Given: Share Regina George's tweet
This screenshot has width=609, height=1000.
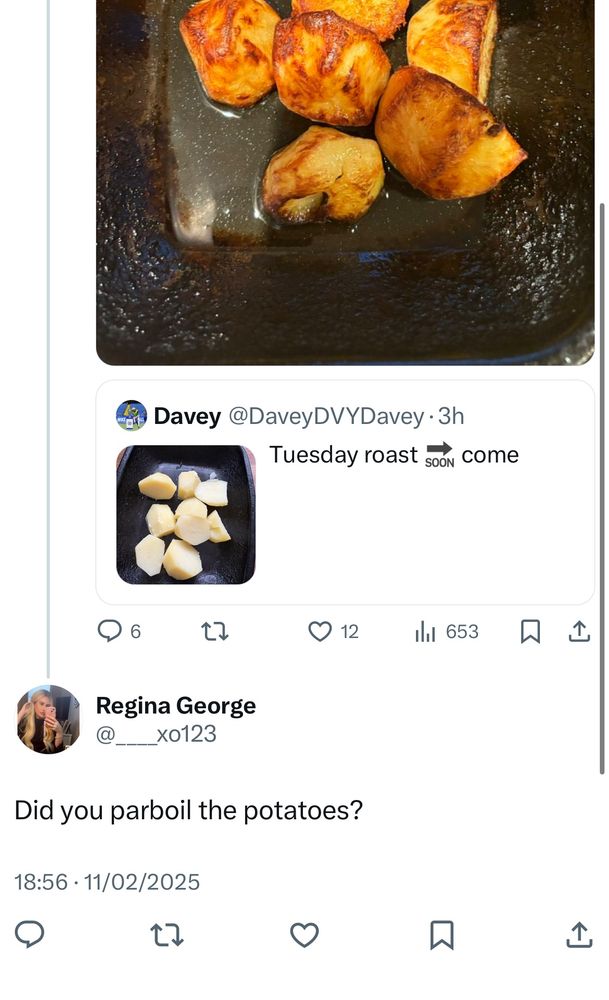Looking at the screenshot, I should [579, 934].
